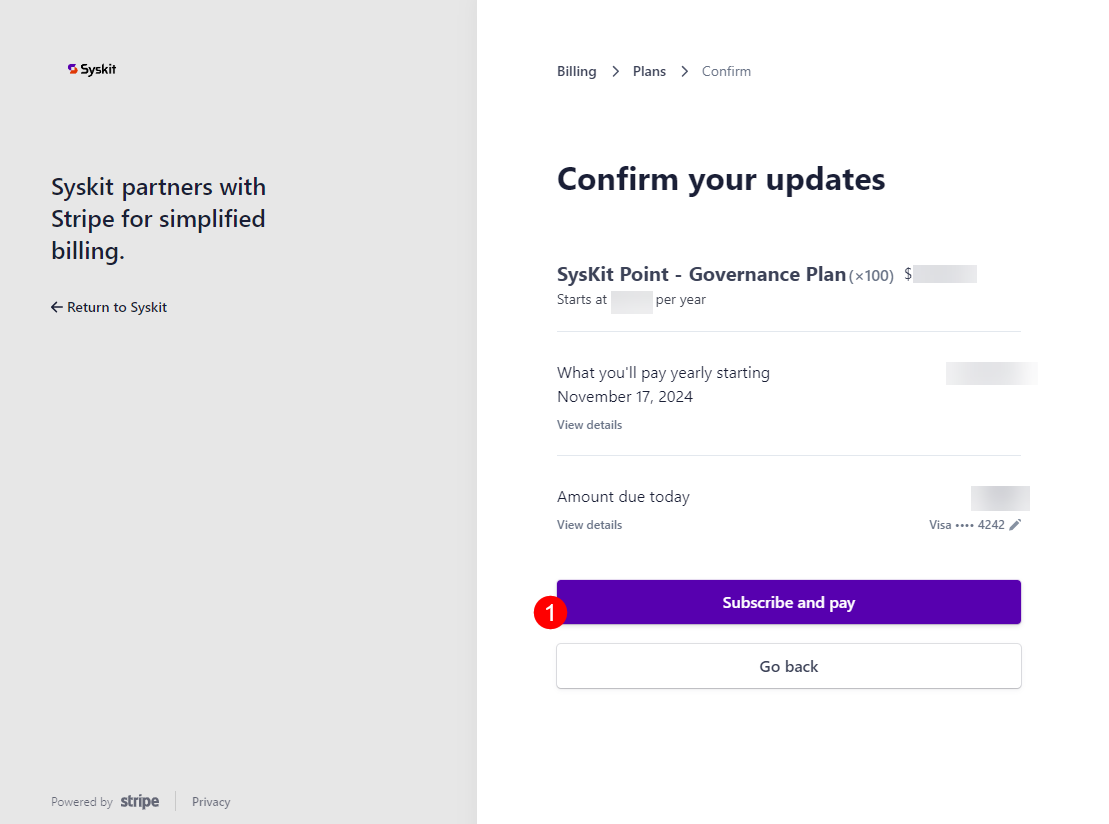The width and height of the screenshot is (1109, 824).
Task: Open the Plans breadcrumb step
Action: 649,71
